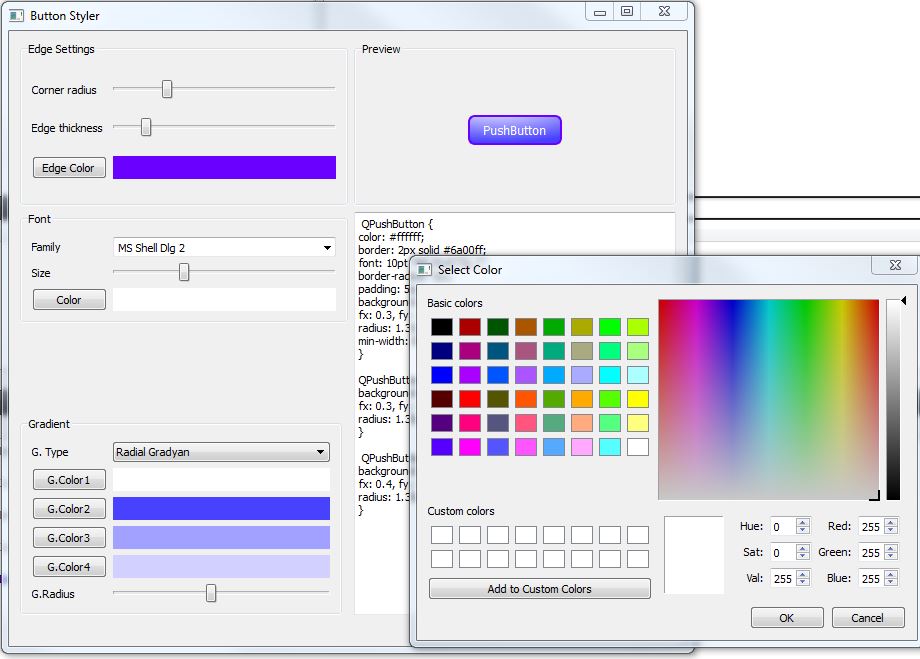Click the G.Color4 button
Image resolution: width=920 pixels, height=659 pixels.
point(68,565)
